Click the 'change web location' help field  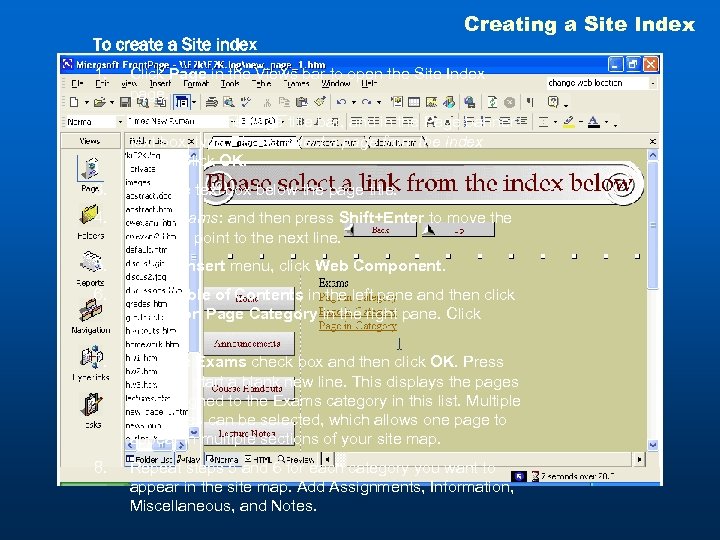[597, 83]
